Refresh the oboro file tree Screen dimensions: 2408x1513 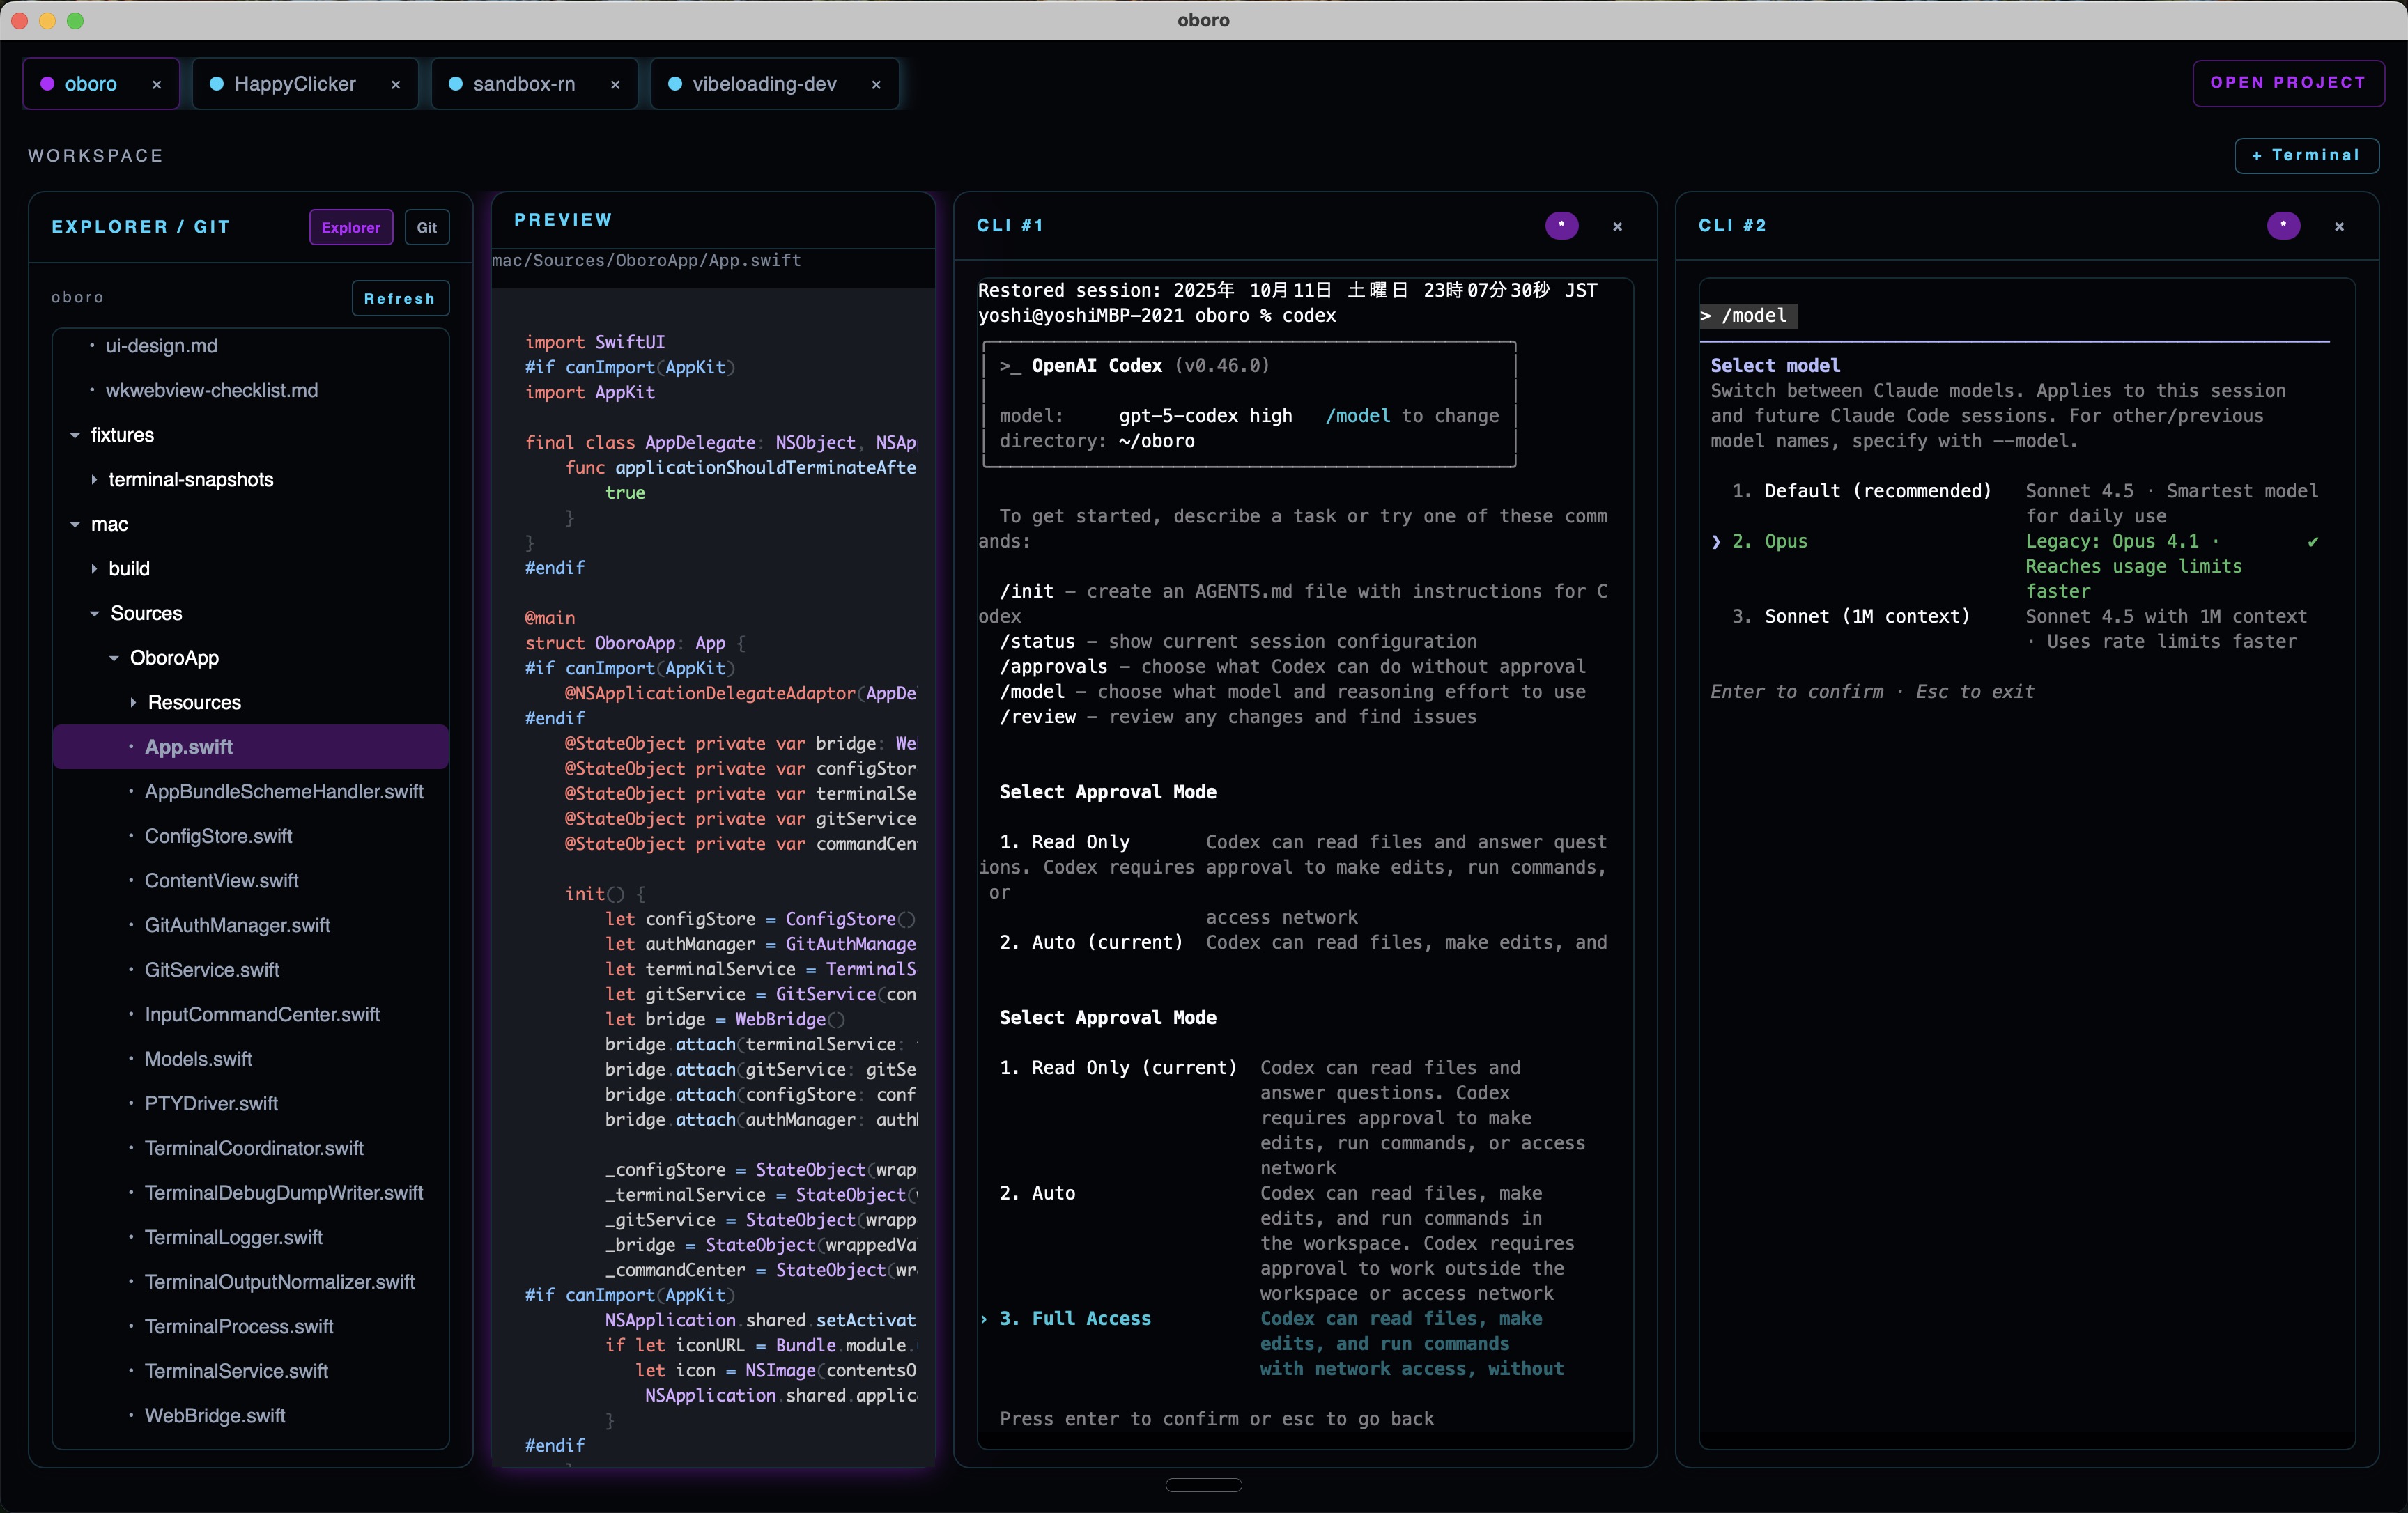pos(400,298)
